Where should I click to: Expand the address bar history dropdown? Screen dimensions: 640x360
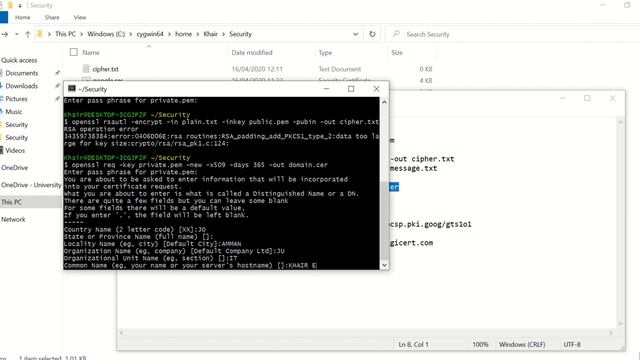point(356,34)
